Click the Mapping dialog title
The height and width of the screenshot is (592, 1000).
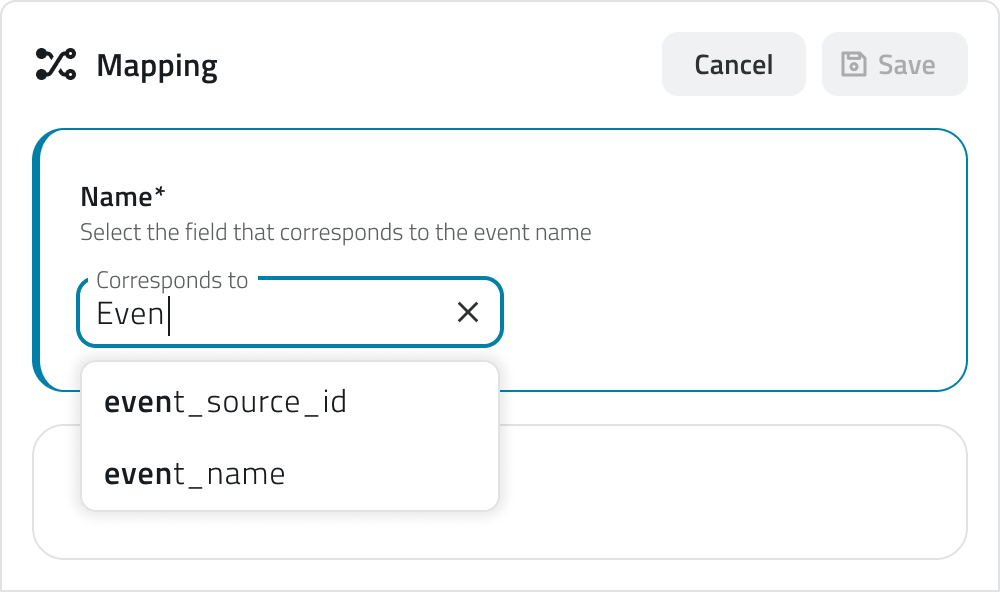click(157, 66)
